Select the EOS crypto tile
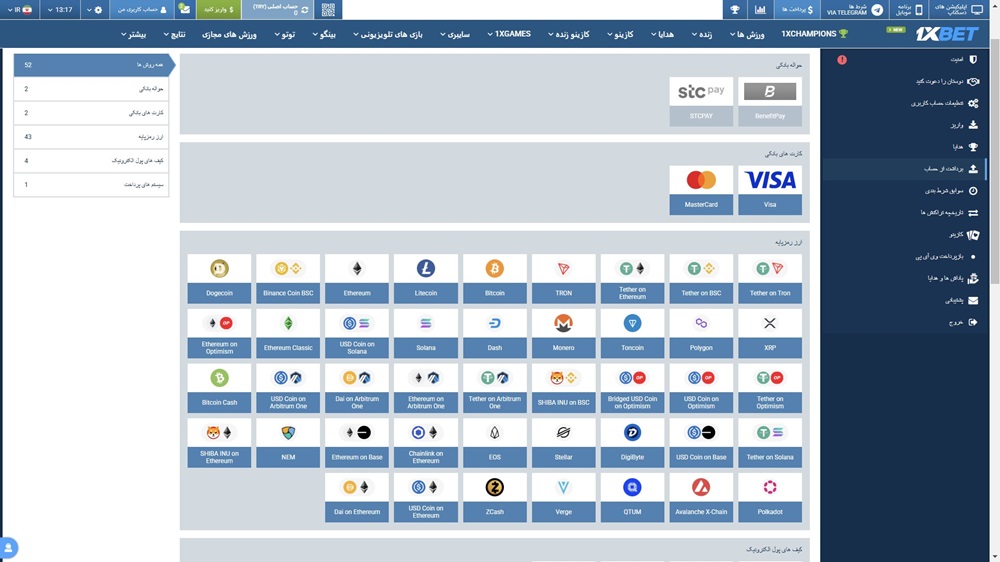Image resolution: width=1000 pixels, height=562 pixels. point(494,443)
